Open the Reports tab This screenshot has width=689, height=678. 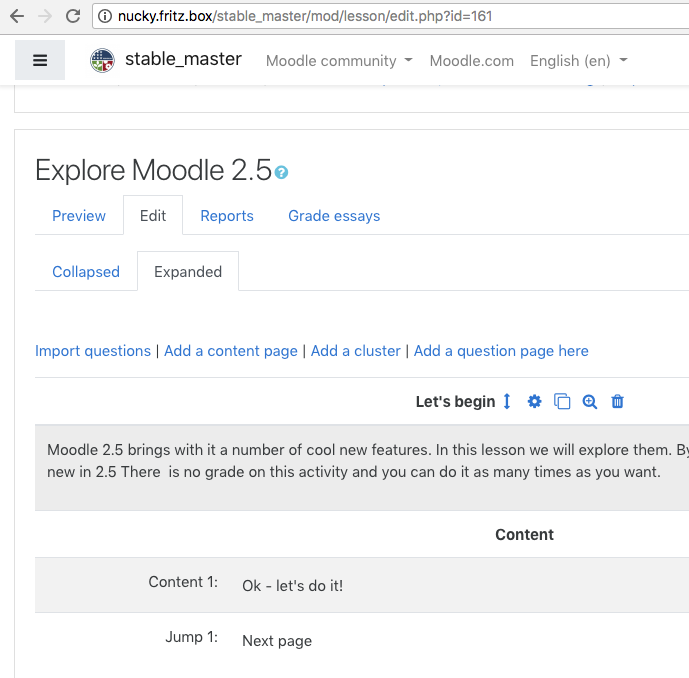(227, 216)
